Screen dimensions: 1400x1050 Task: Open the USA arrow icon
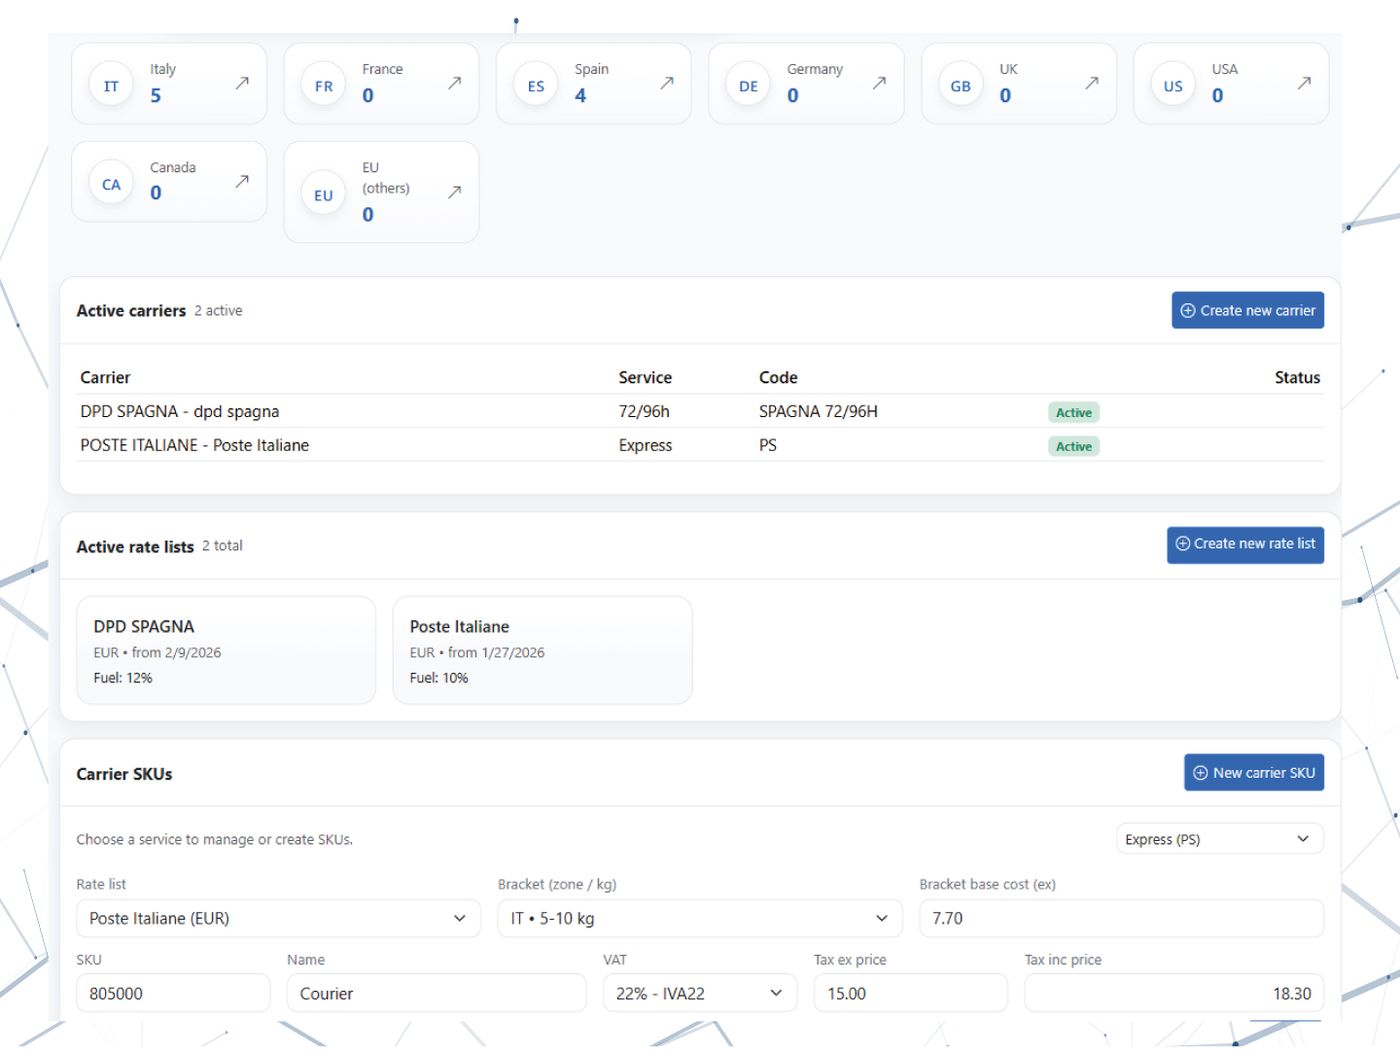1304,83
